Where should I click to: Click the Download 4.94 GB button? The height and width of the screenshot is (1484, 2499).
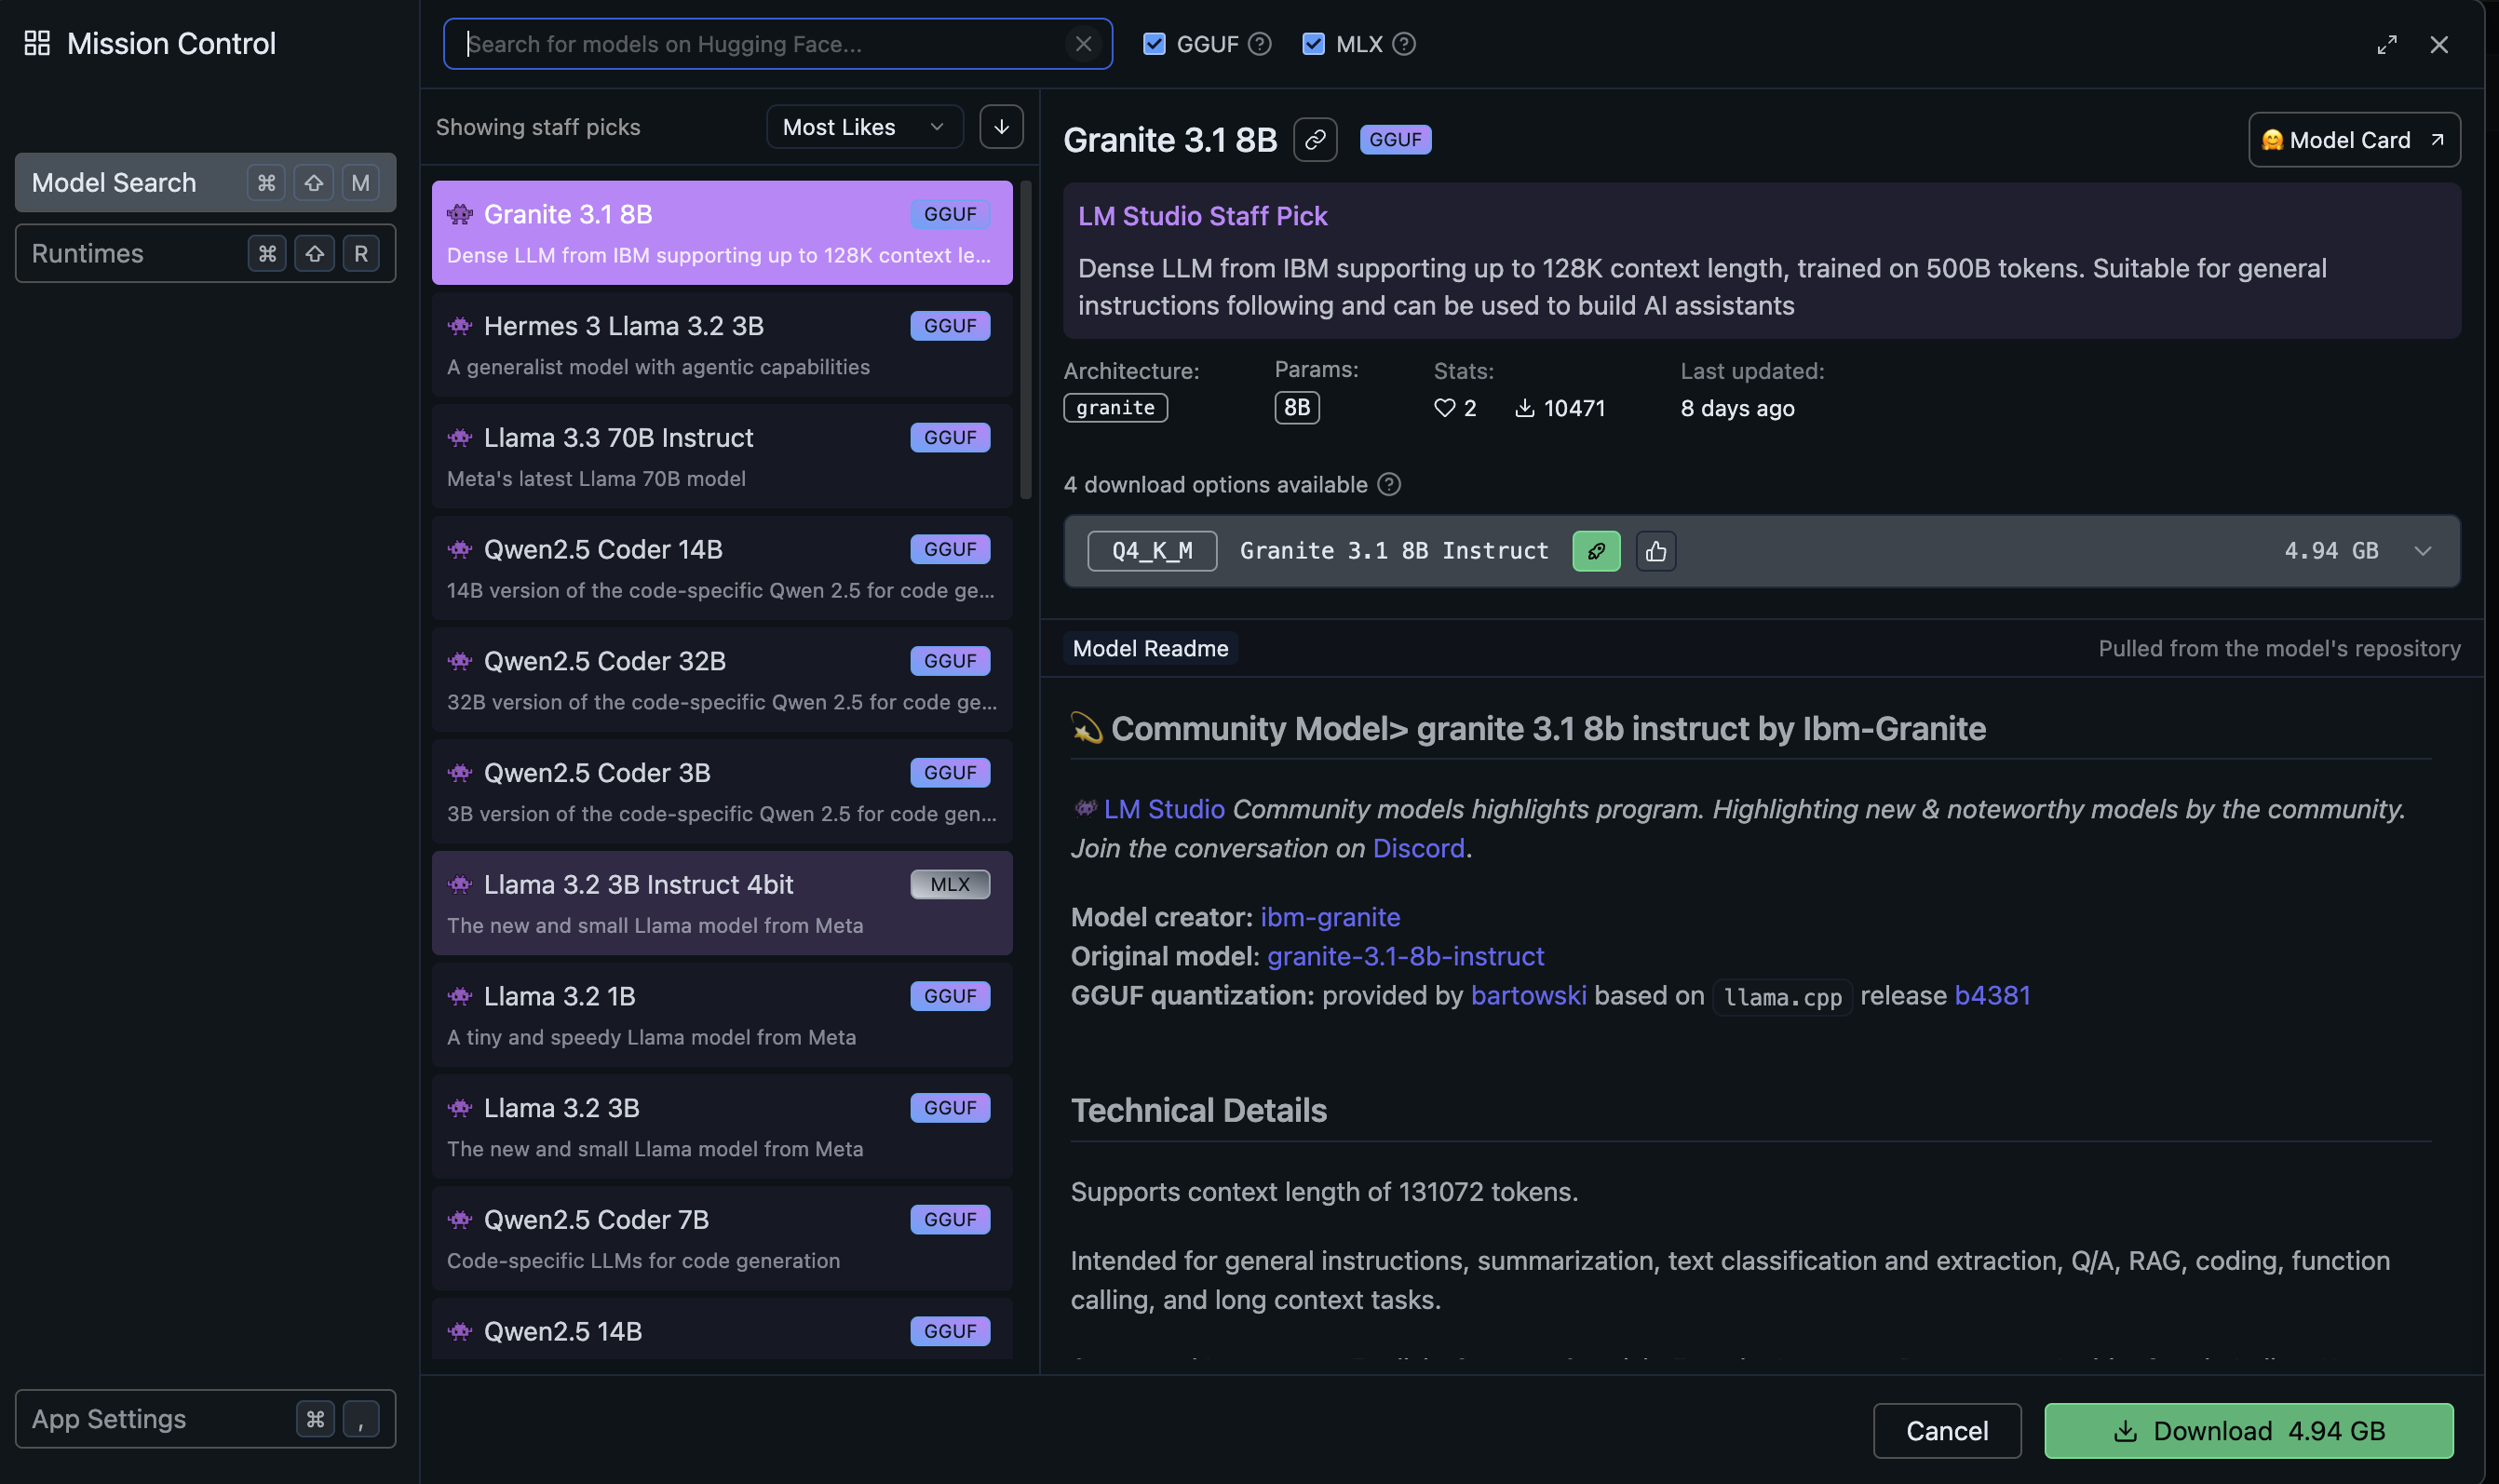(x=2248, y=1431)
